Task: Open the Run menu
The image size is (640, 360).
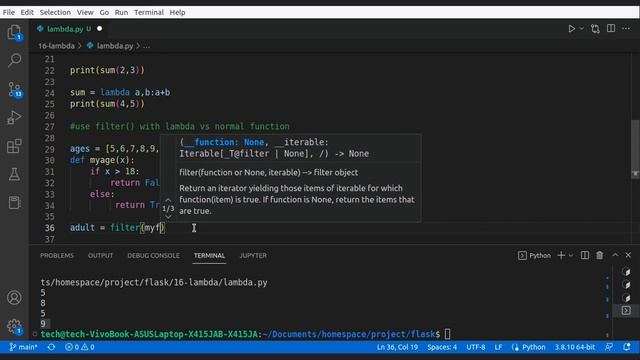Action: [121, 12]
